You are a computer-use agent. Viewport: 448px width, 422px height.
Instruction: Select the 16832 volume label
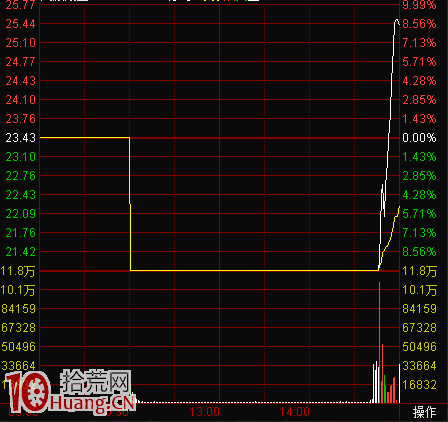pos(419,385)
